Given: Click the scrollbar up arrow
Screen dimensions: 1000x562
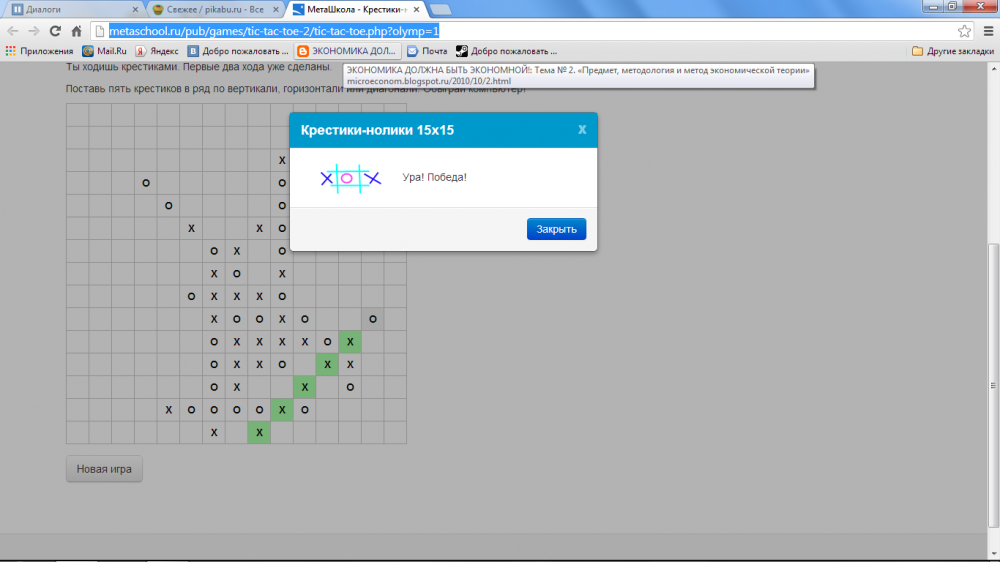Looking at the screenshot, I should tap(993, 68).
